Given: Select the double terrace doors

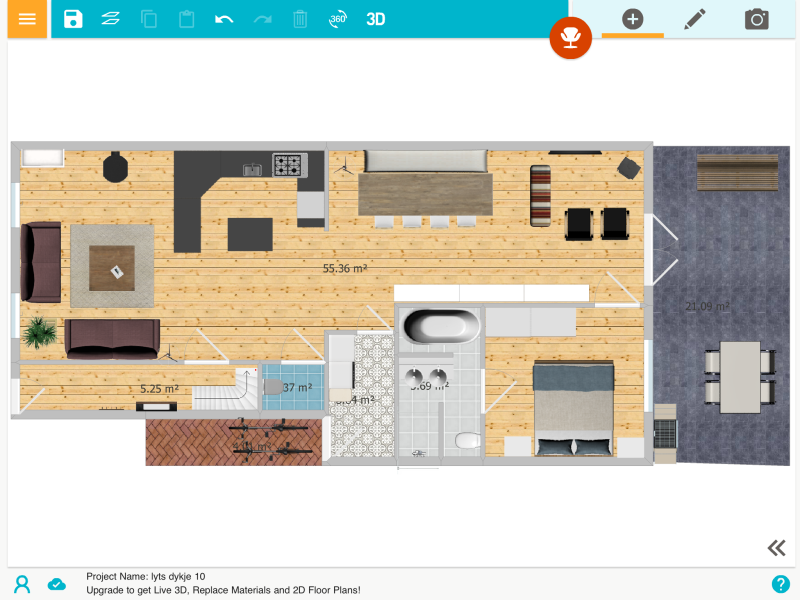Looking at the screenshot, I should (x=664, y=249).
